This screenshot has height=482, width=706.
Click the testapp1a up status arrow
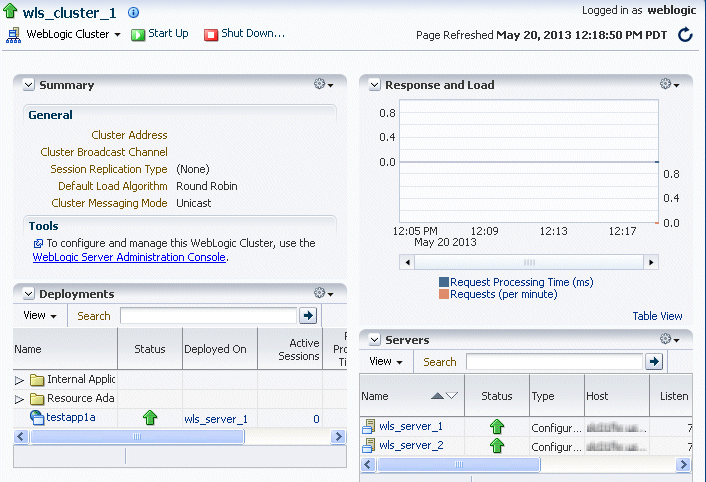pos(150,418)
